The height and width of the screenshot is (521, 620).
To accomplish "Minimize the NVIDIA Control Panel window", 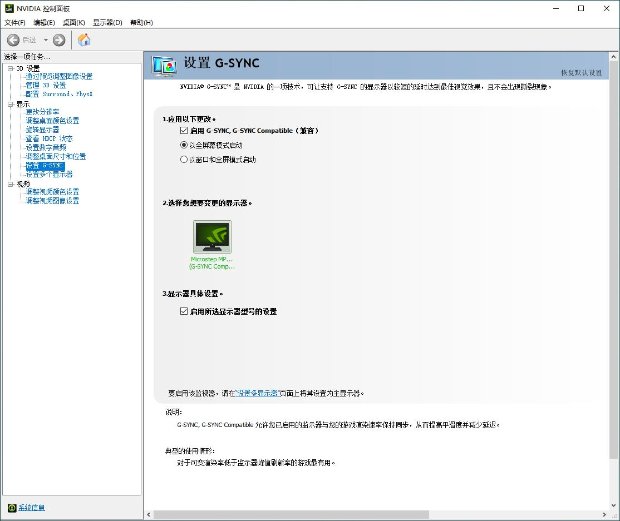I will click(x=556, y=8).
